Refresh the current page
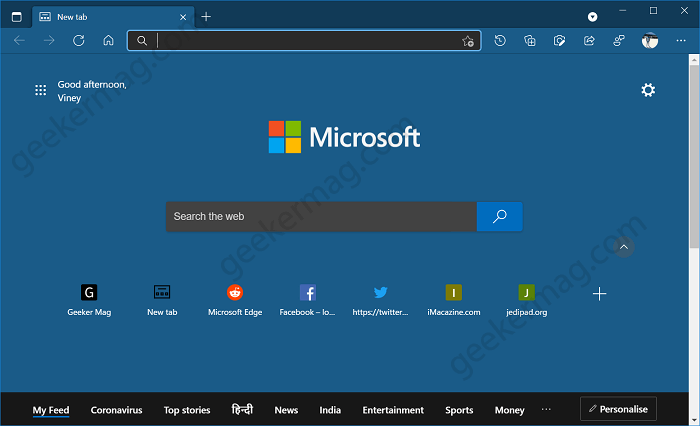 79,41
